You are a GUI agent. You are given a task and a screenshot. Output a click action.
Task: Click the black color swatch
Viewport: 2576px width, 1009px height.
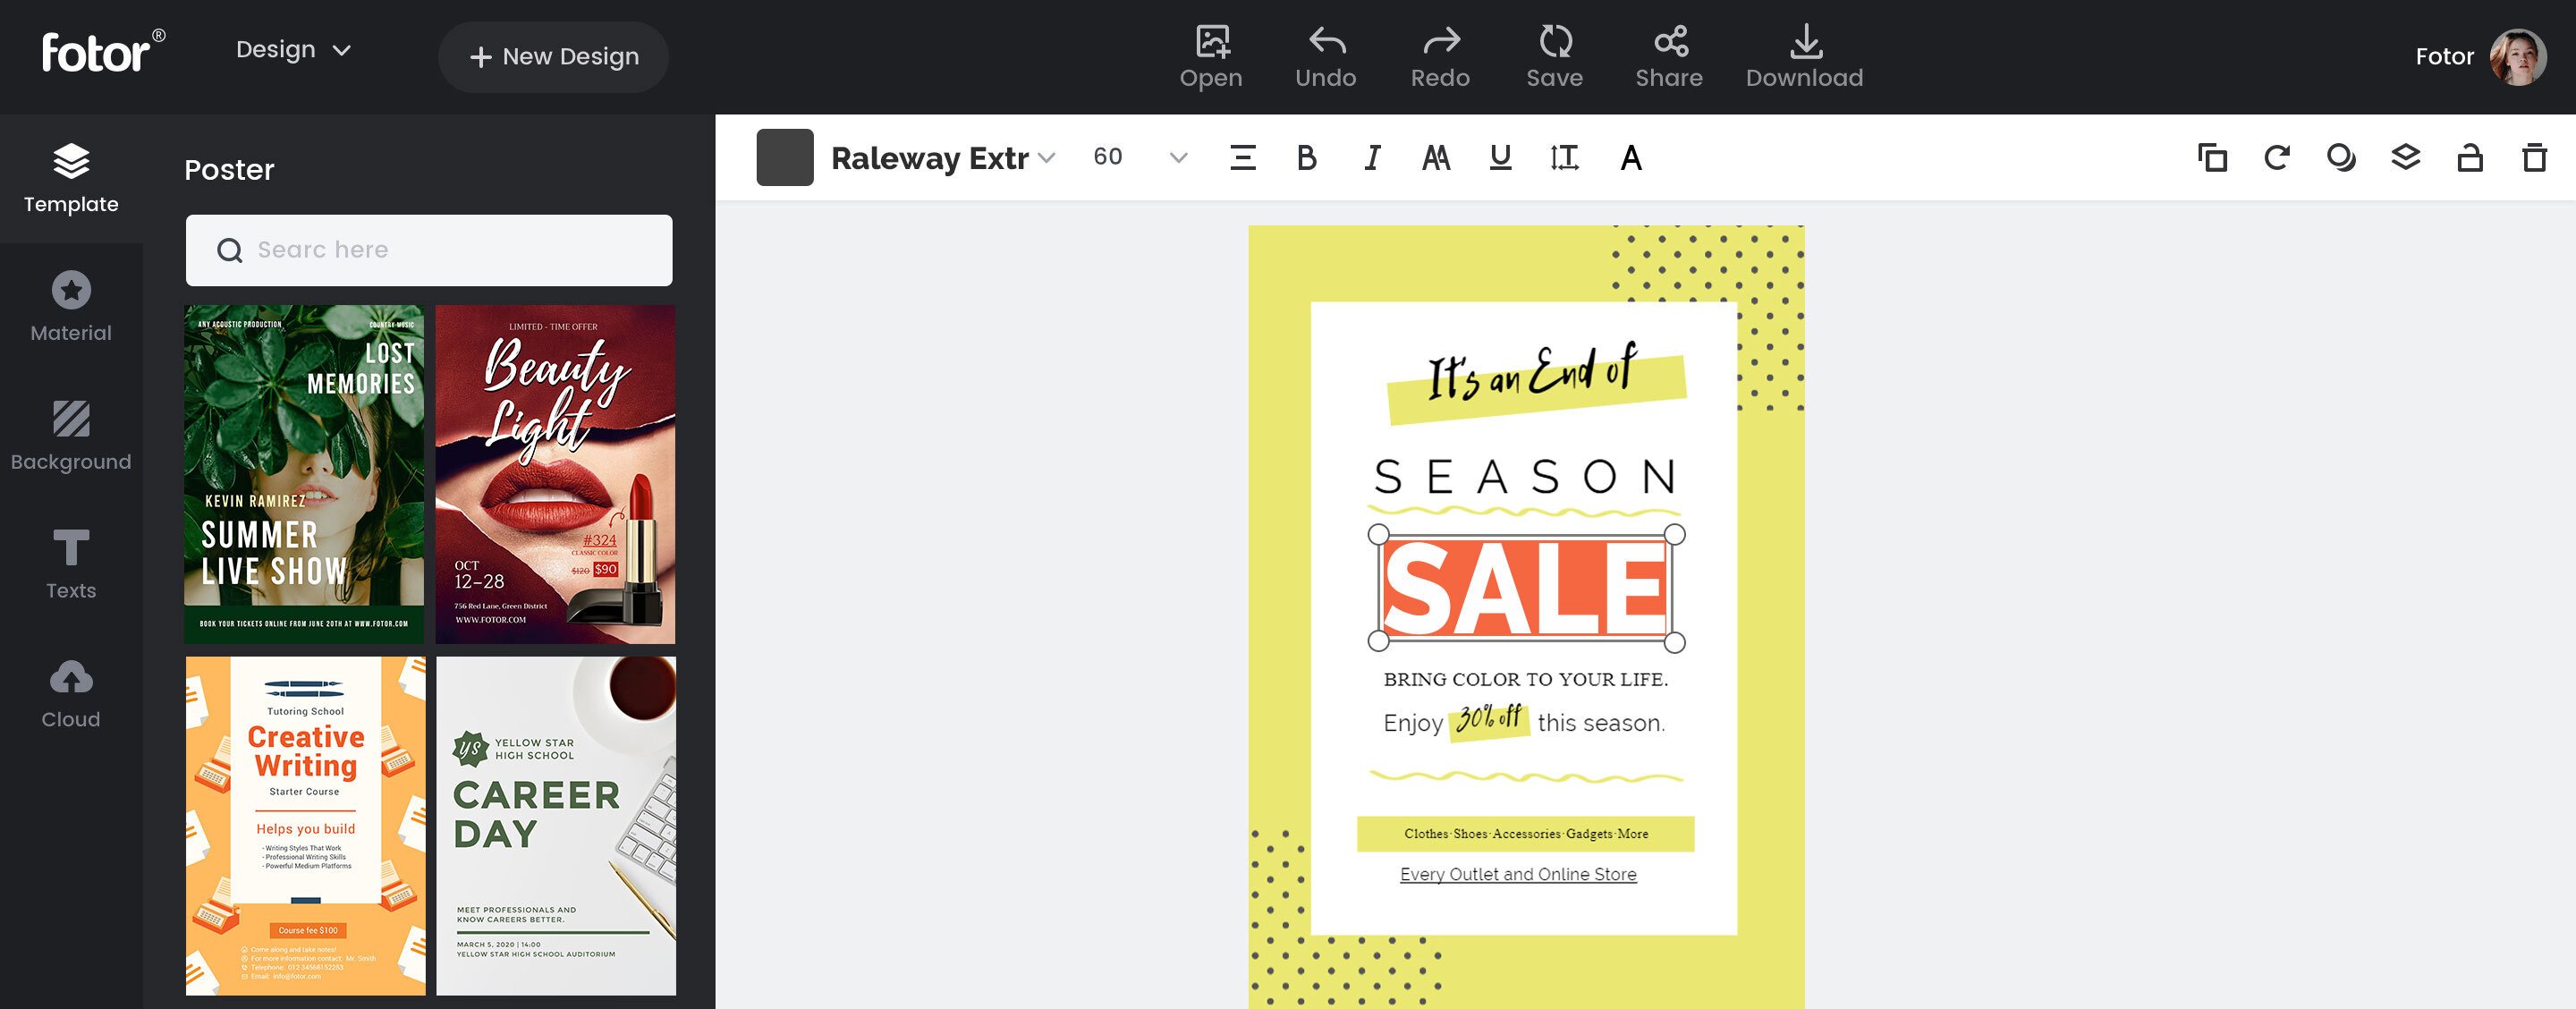(x=782, y=157)
